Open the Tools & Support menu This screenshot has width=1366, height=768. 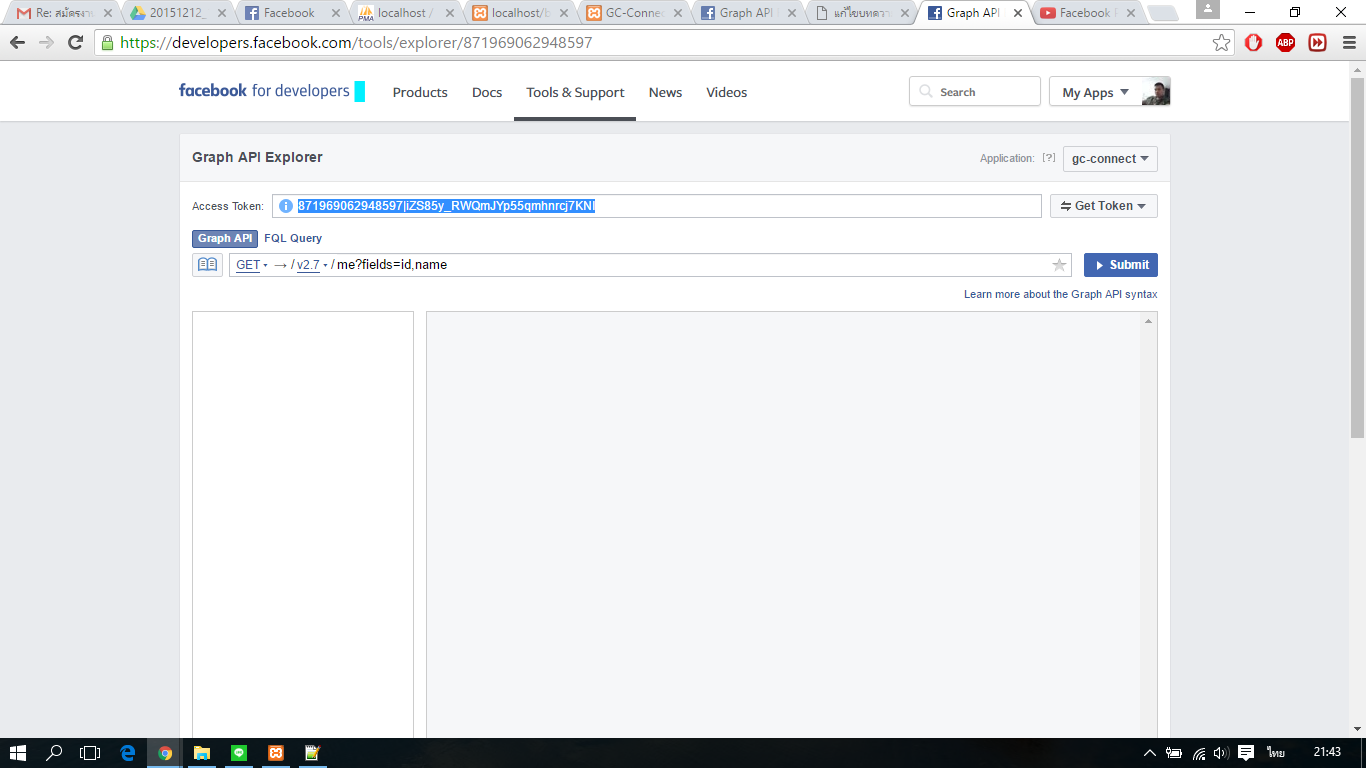(x=575, y=92)
